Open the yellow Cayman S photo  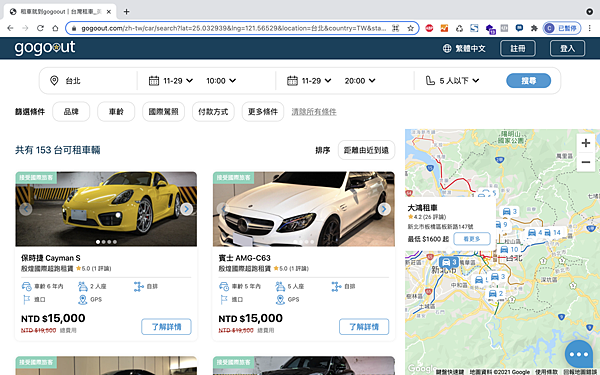pyautogui.click(x=106, y=209)
